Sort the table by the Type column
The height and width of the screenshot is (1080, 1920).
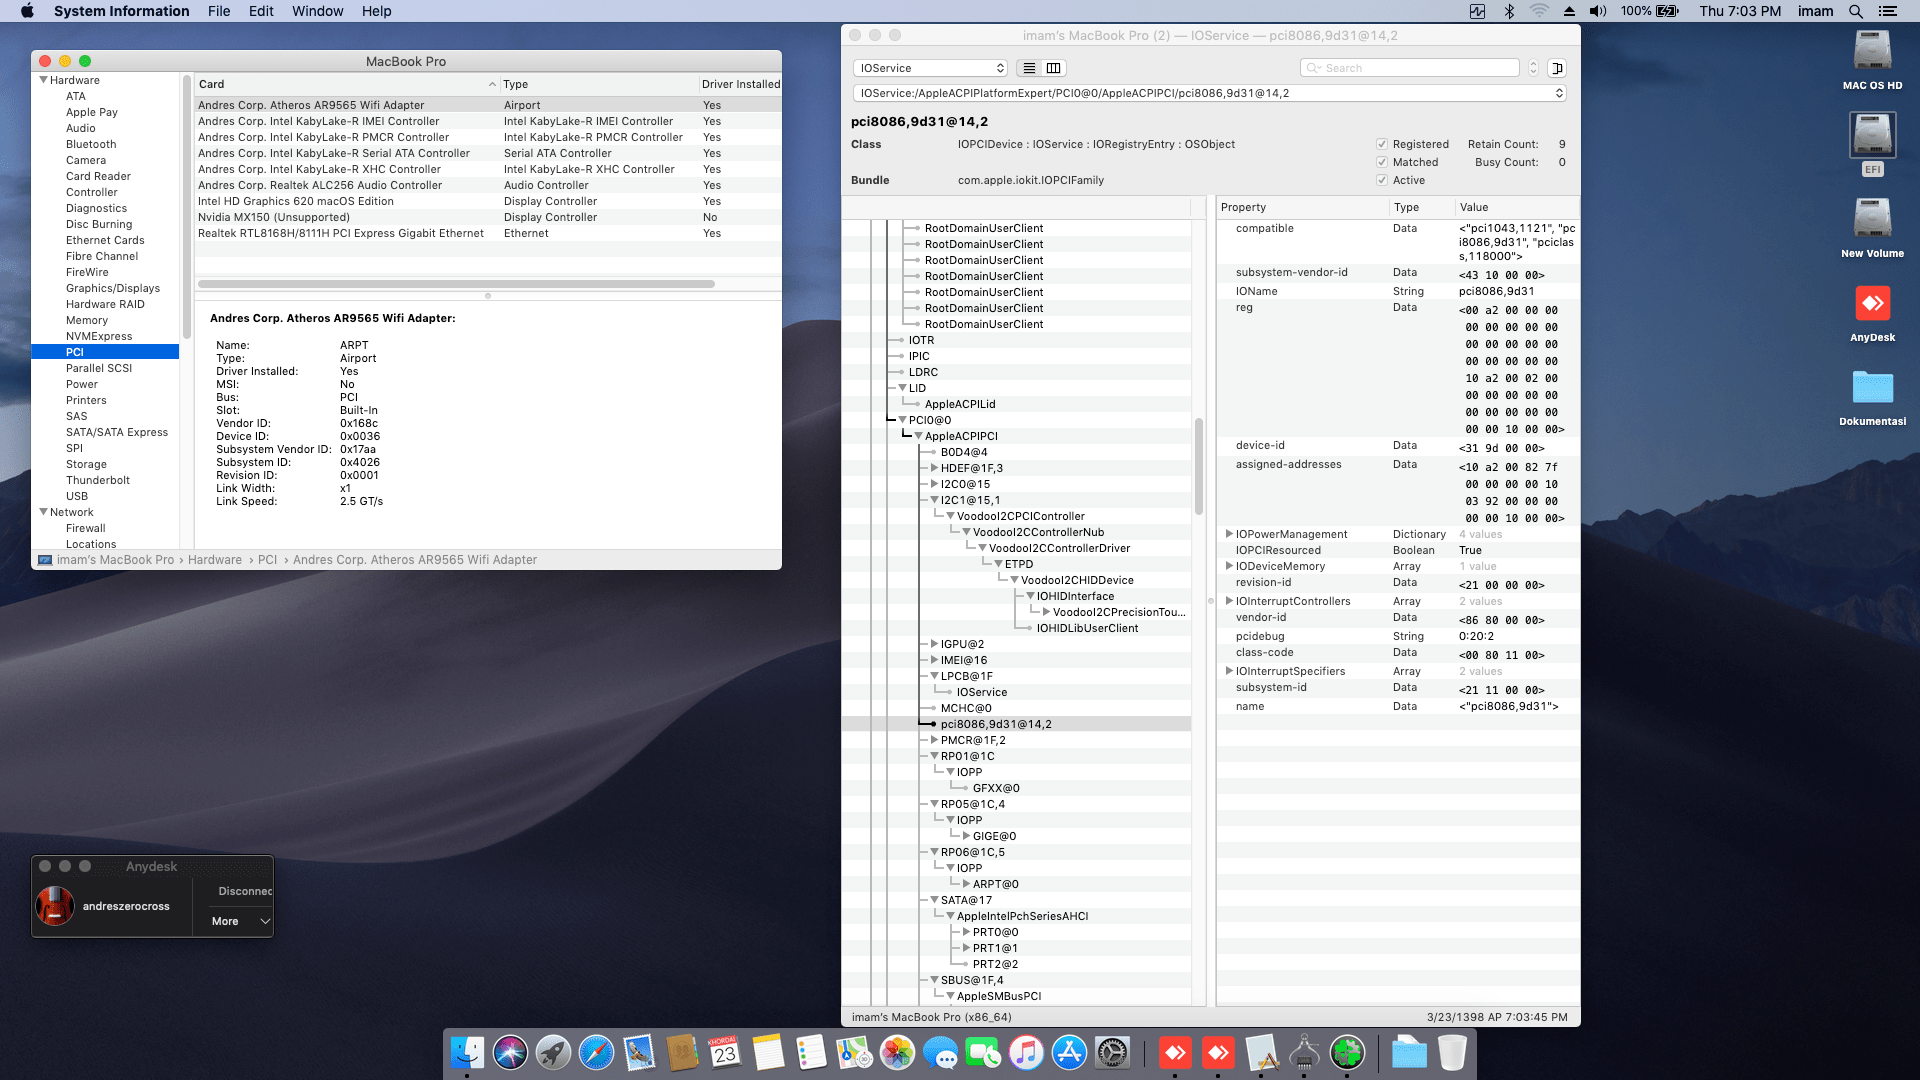pyautogui.click(x=598, y=84)
